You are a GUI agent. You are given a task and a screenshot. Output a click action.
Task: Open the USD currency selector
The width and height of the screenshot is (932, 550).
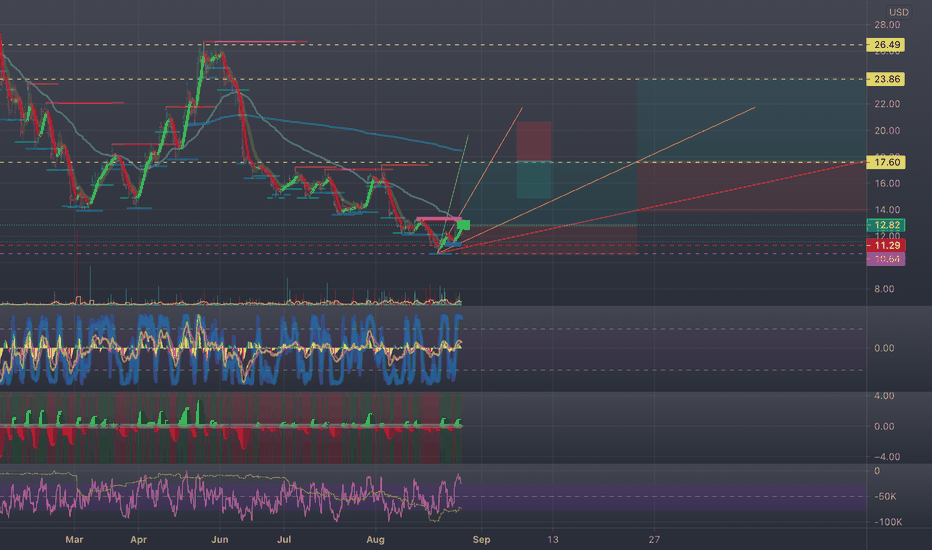point(898,12)
